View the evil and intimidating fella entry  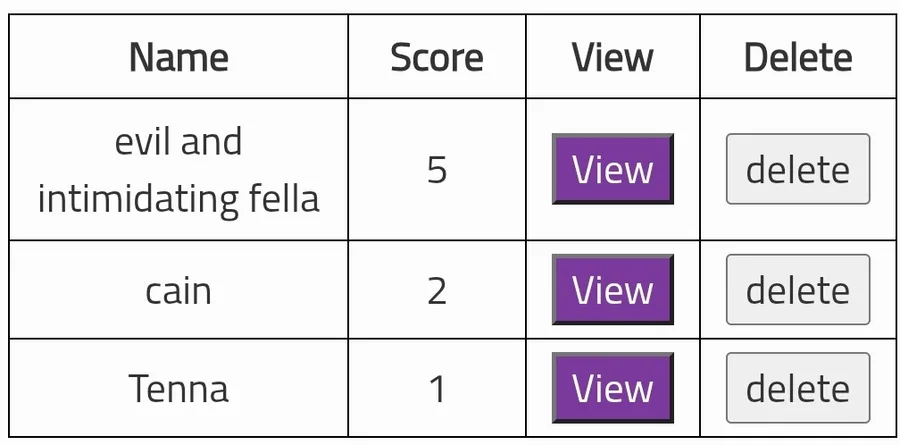[612, 169]
